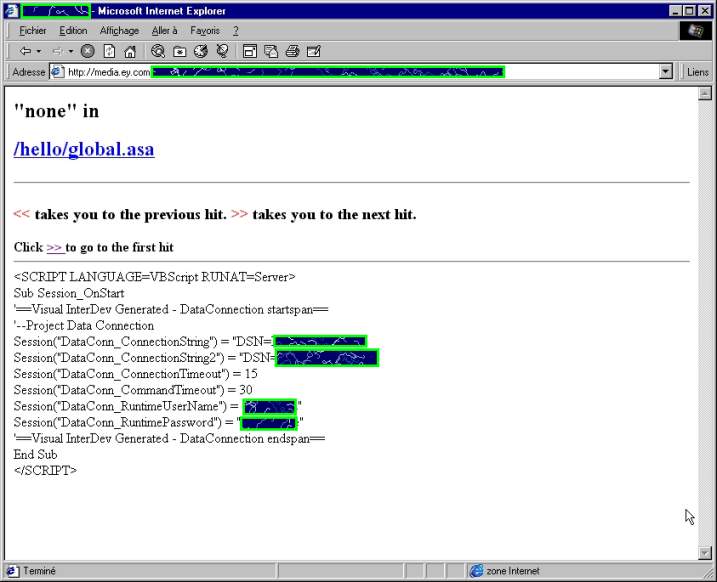Screen dimensions: 717x582
Task: Open the Favoris menu
Action: click(x=205, y=31)
